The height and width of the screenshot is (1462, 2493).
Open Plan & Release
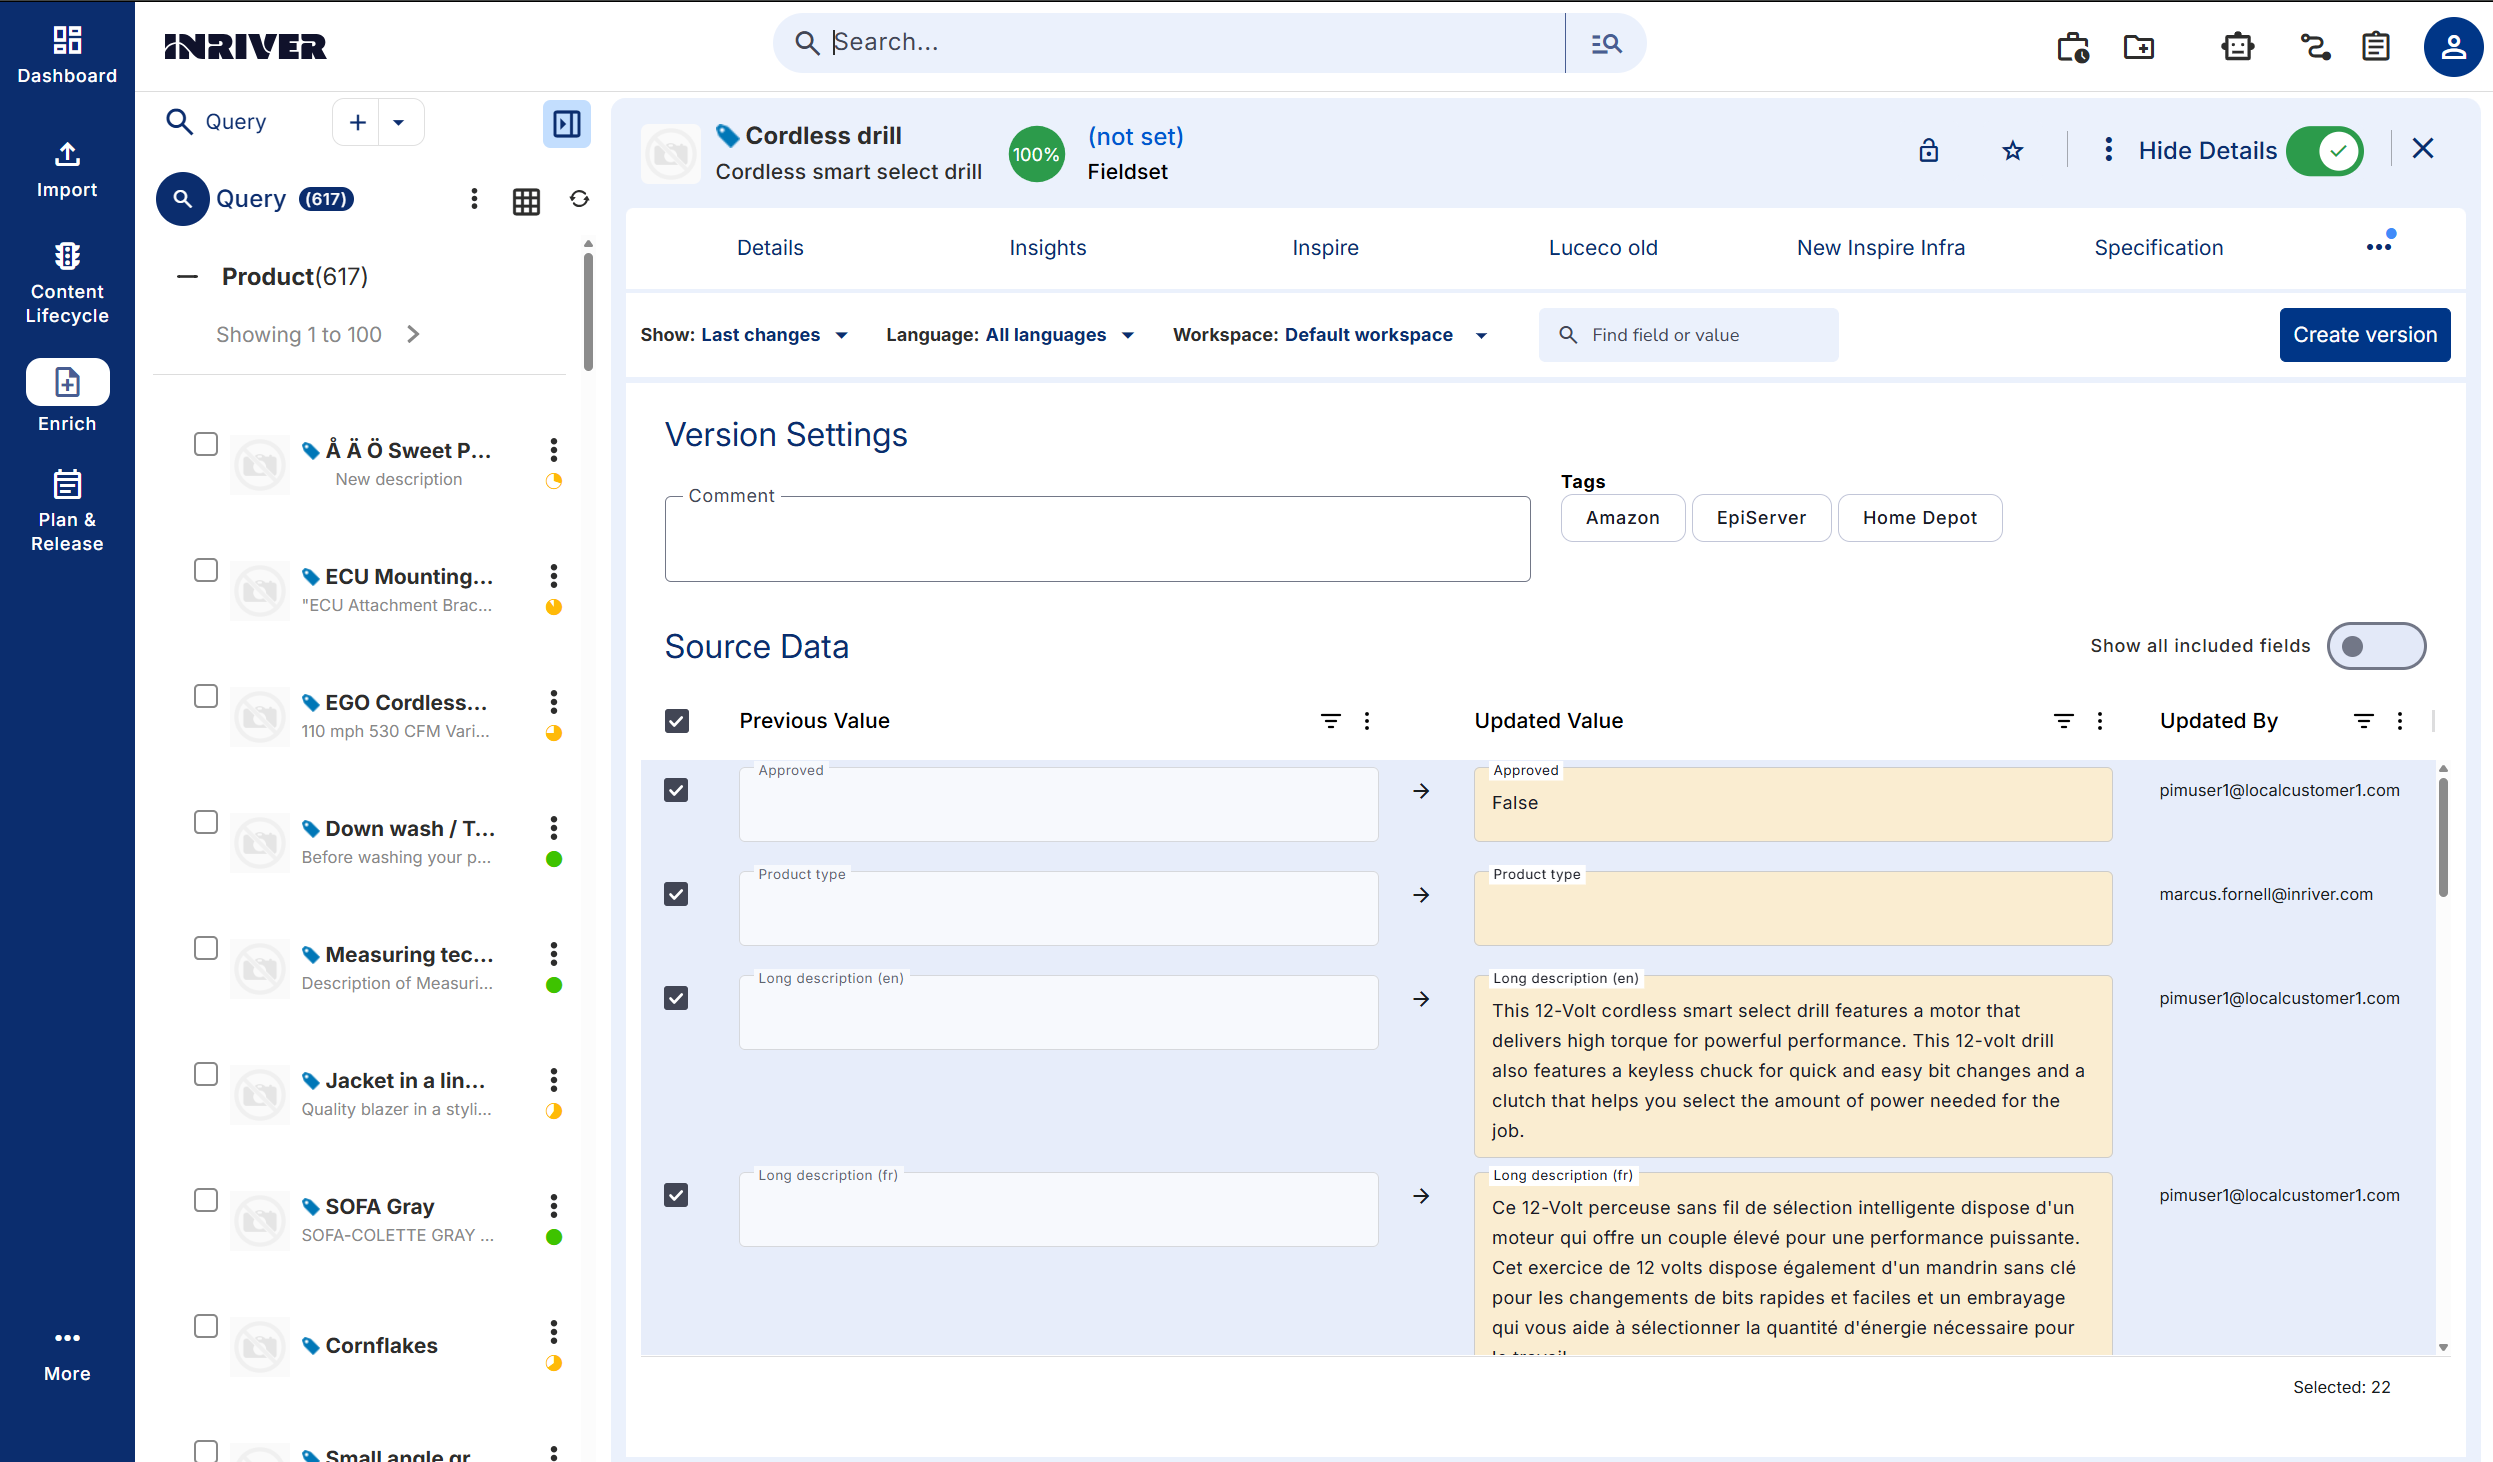[x=67, y=510]
